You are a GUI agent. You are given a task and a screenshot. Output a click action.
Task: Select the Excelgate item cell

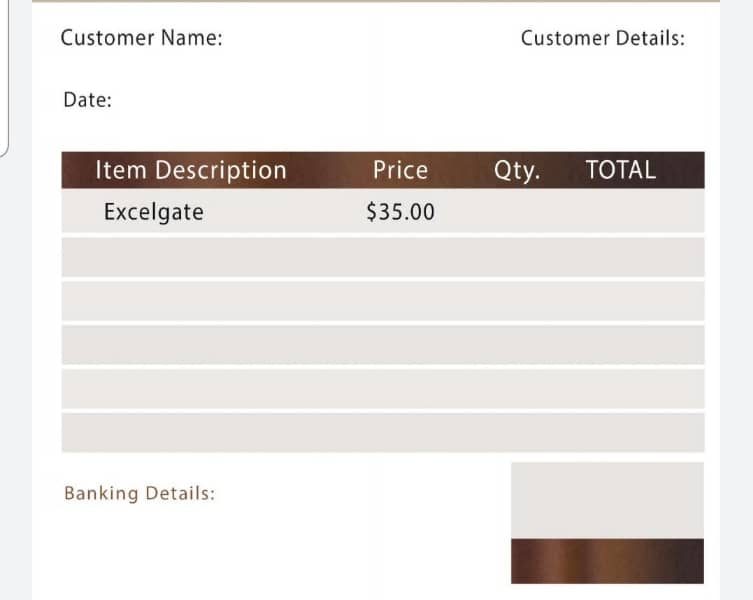tap(154, 212)
